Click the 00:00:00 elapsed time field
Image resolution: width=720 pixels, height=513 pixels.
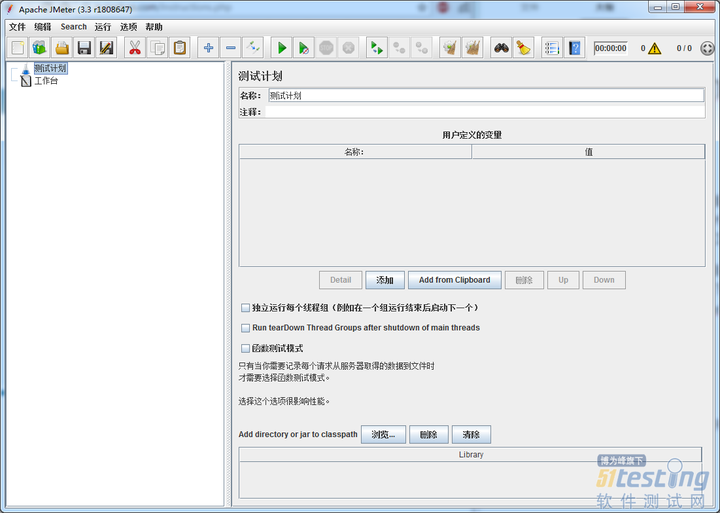pyautogui.click(x=611, y=48)
